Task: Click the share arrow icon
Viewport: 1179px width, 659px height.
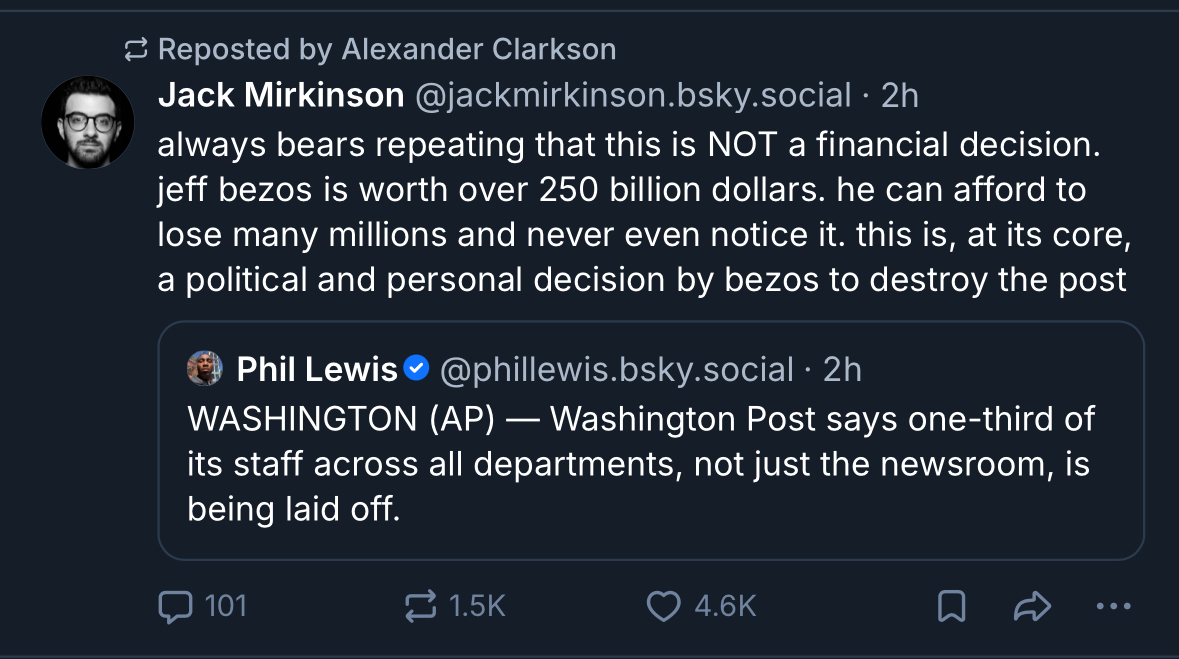Action: click(x=1033, y=605)
